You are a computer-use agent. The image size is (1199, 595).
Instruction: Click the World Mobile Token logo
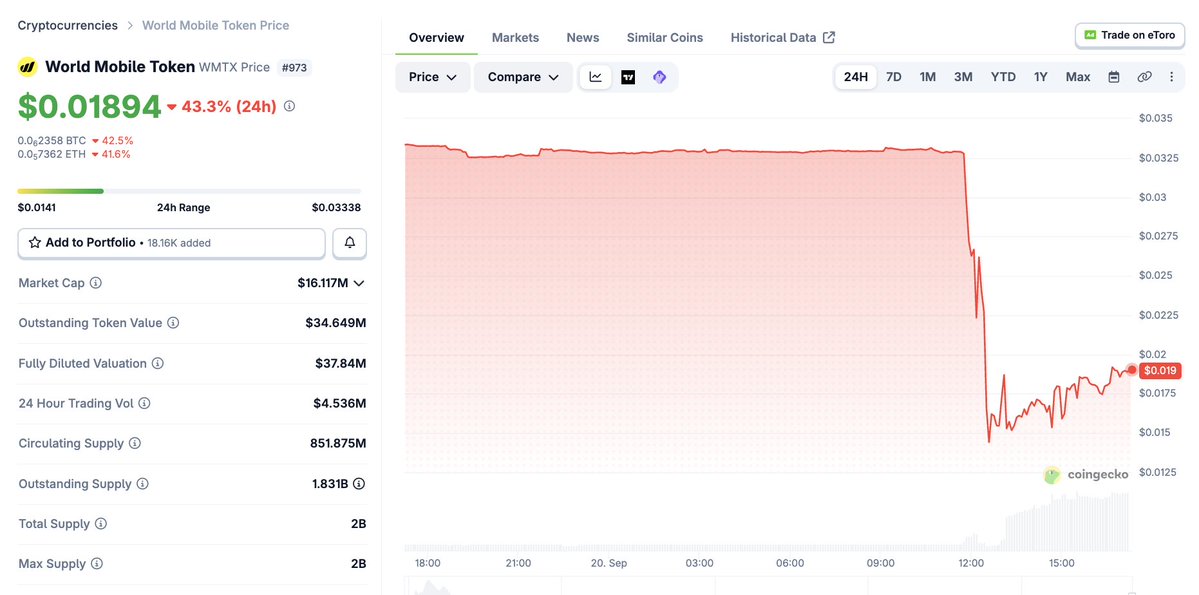(28, 67)
